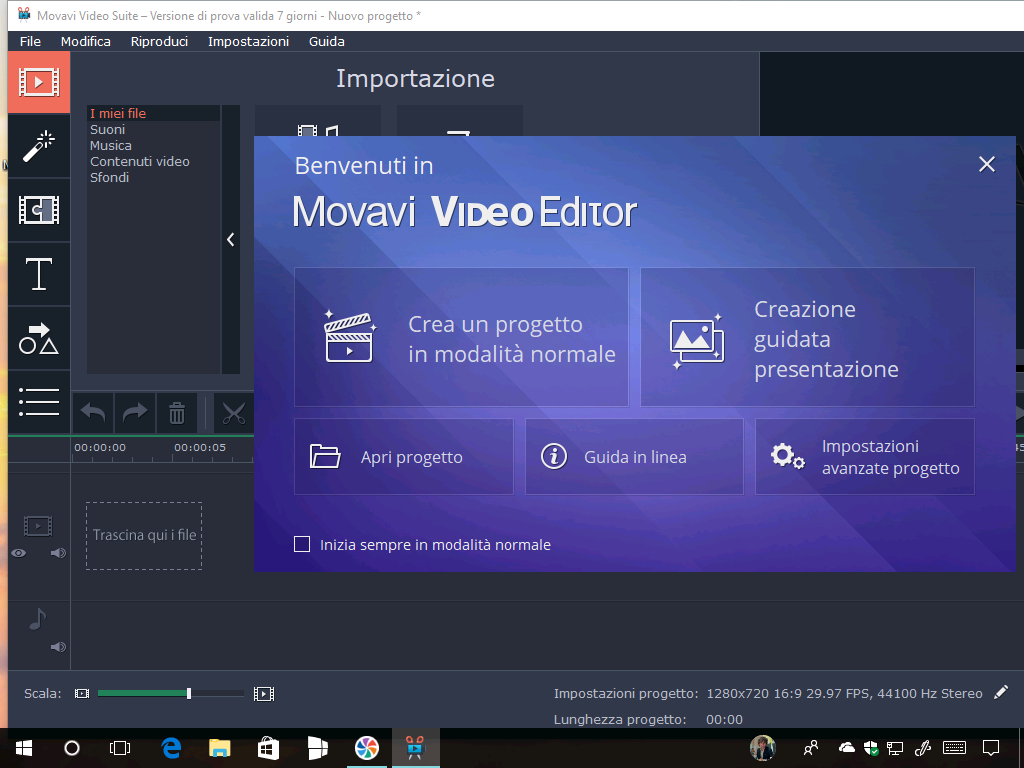1024x768 pixels.
Task: Open the More tools list tab
Action: (x=39, y=402)
